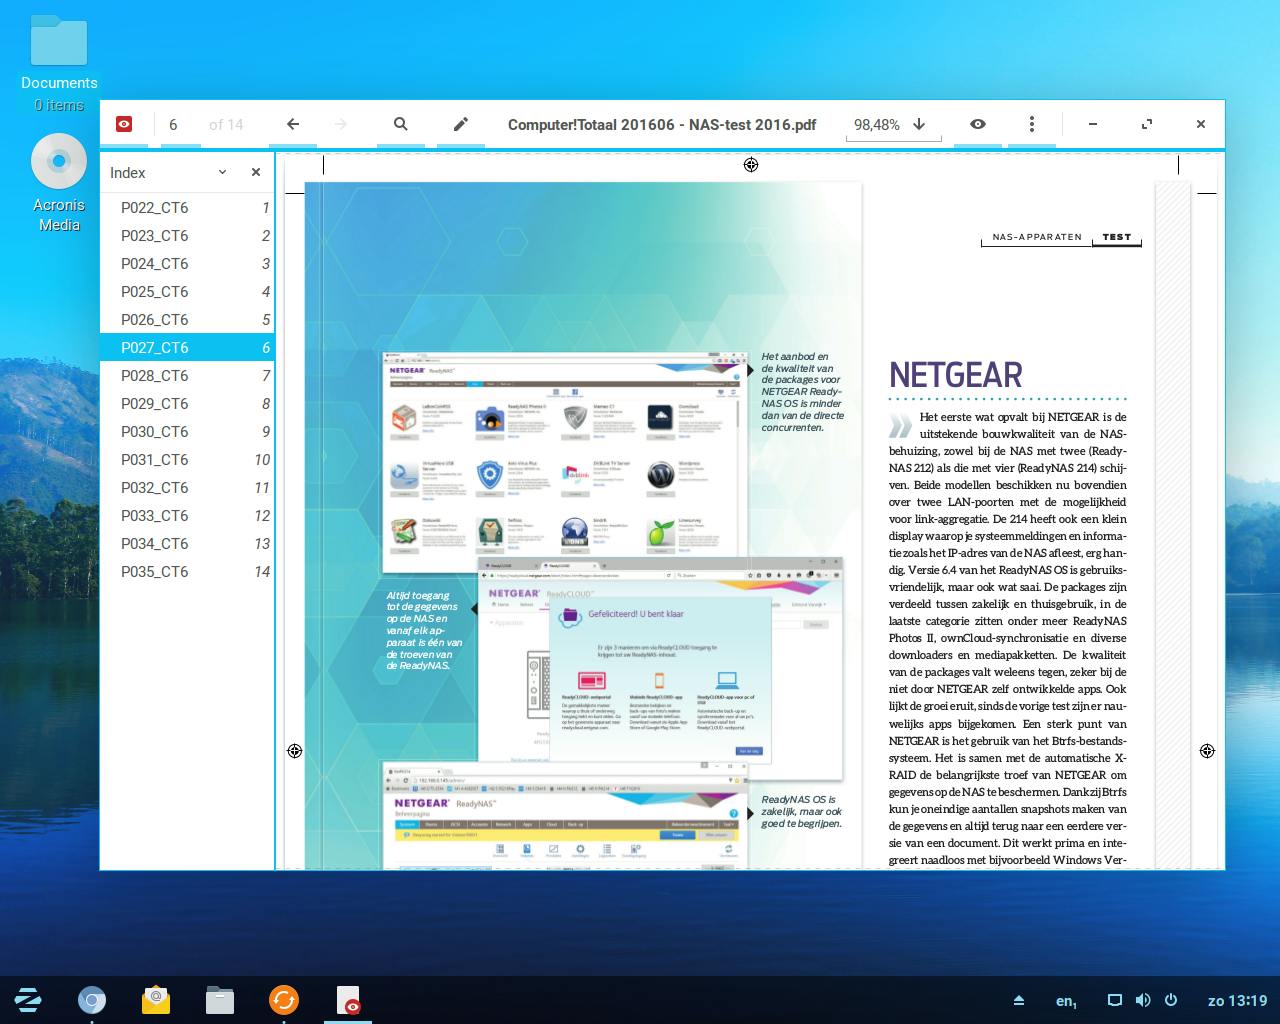The image size is (1280, 1024).
Task: Click the red PDF viewer app icon
Action: tap(124, 124)
